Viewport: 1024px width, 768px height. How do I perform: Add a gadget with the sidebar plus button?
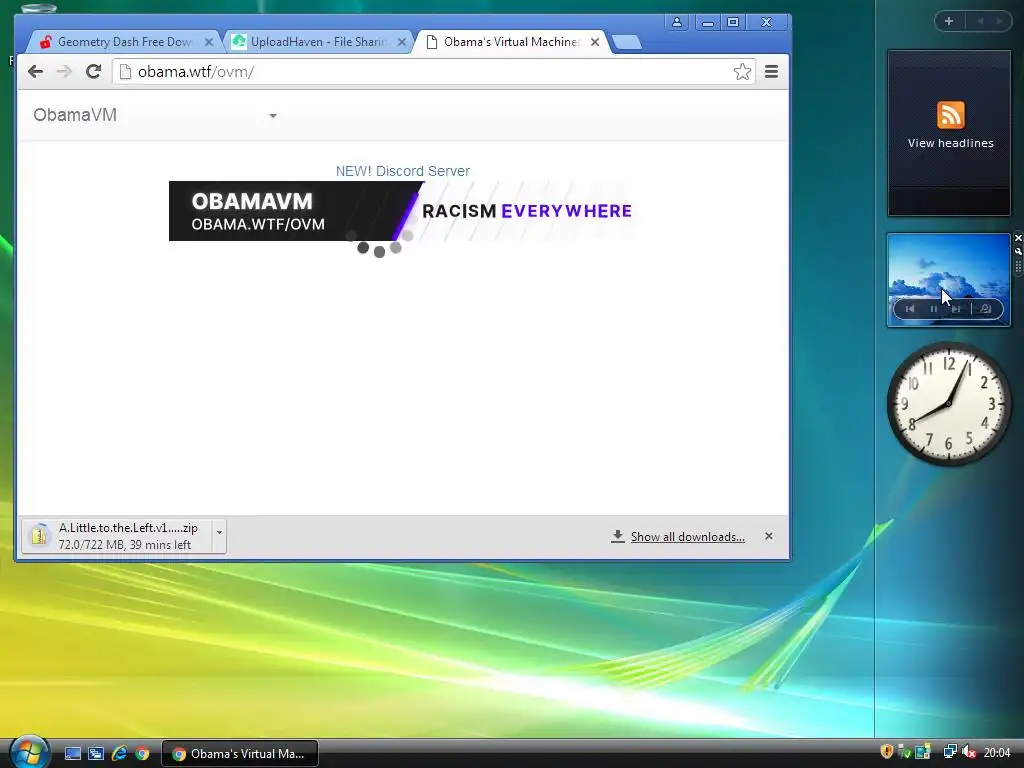[x=949, y=21]
